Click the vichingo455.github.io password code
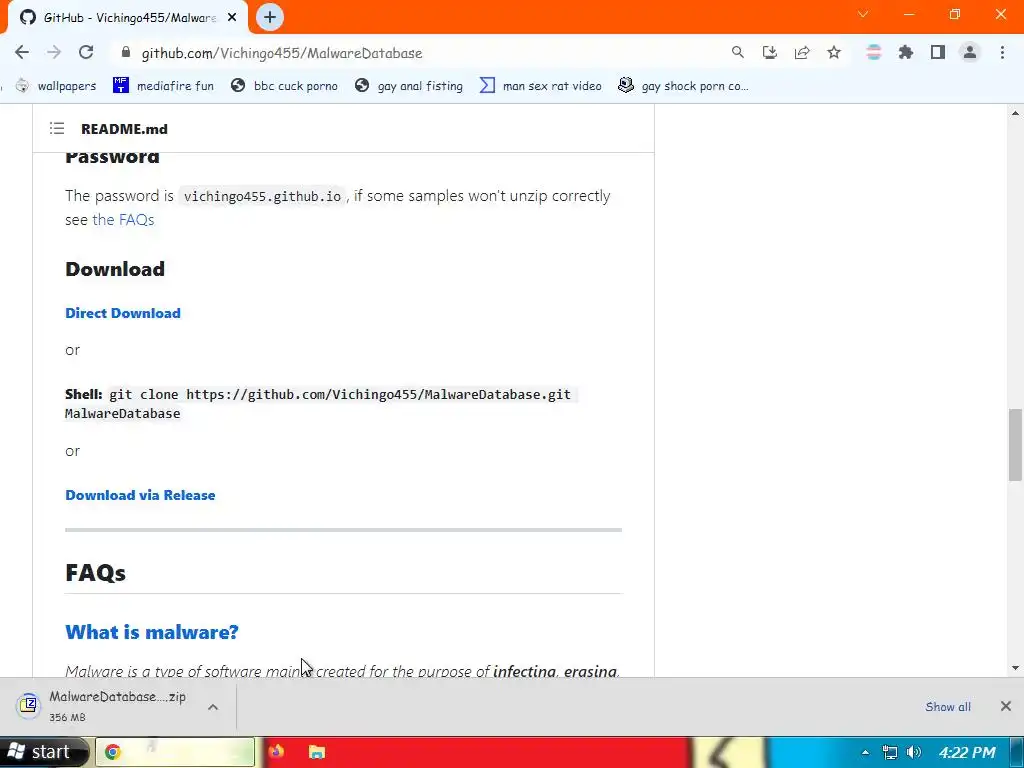 click(x=263, y=196)
